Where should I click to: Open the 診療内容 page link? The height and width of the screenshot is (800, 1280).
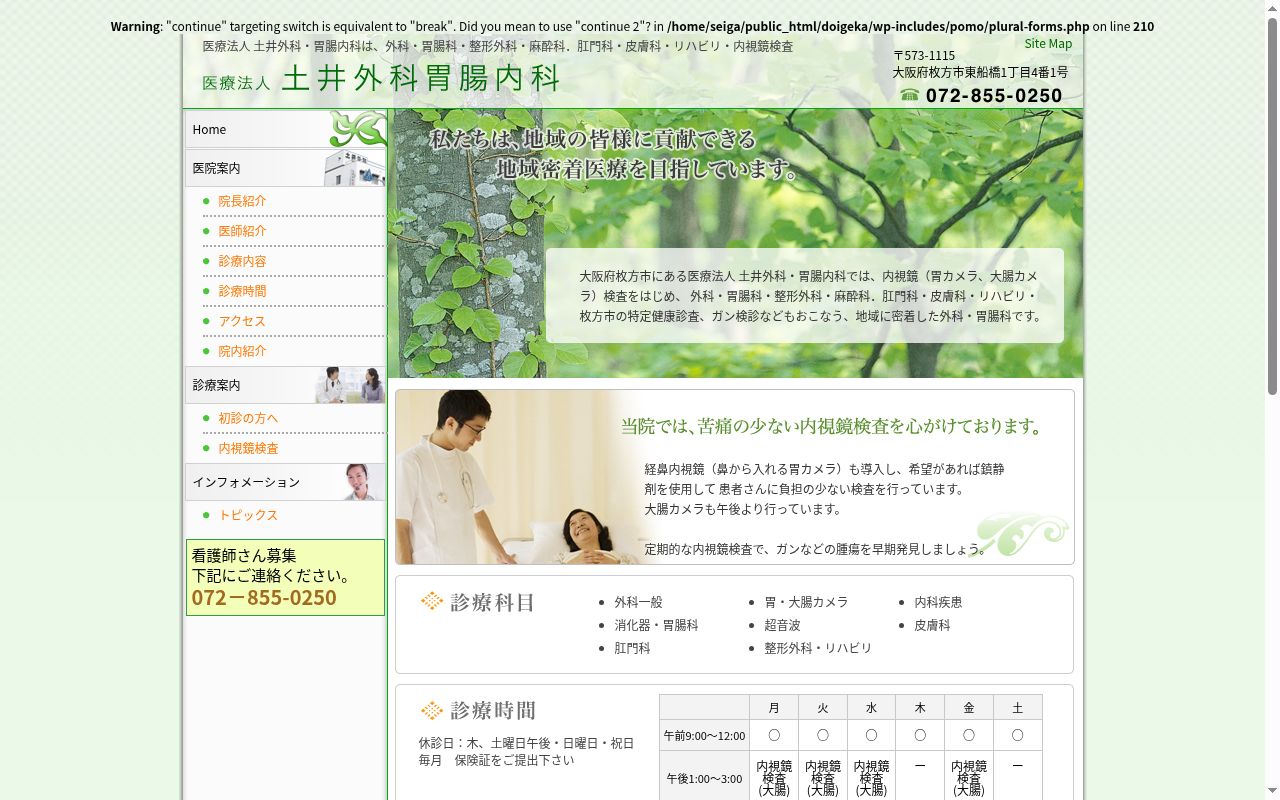(x=242, y=261)
